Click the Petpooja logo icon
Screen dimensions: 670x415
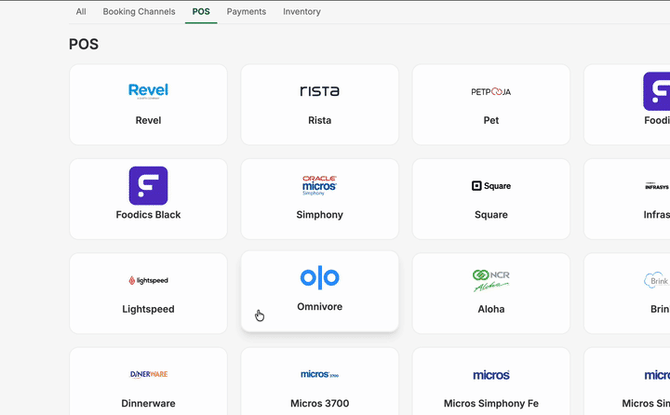tap(491, 91)
